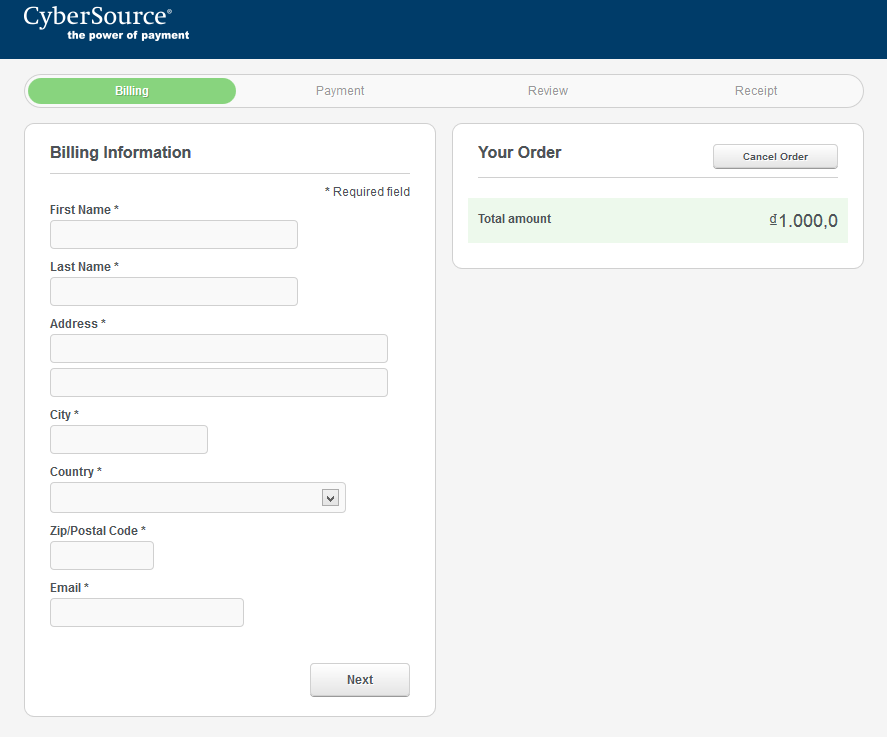
Task: Select the Billing step tab
Action: (132, 91)
